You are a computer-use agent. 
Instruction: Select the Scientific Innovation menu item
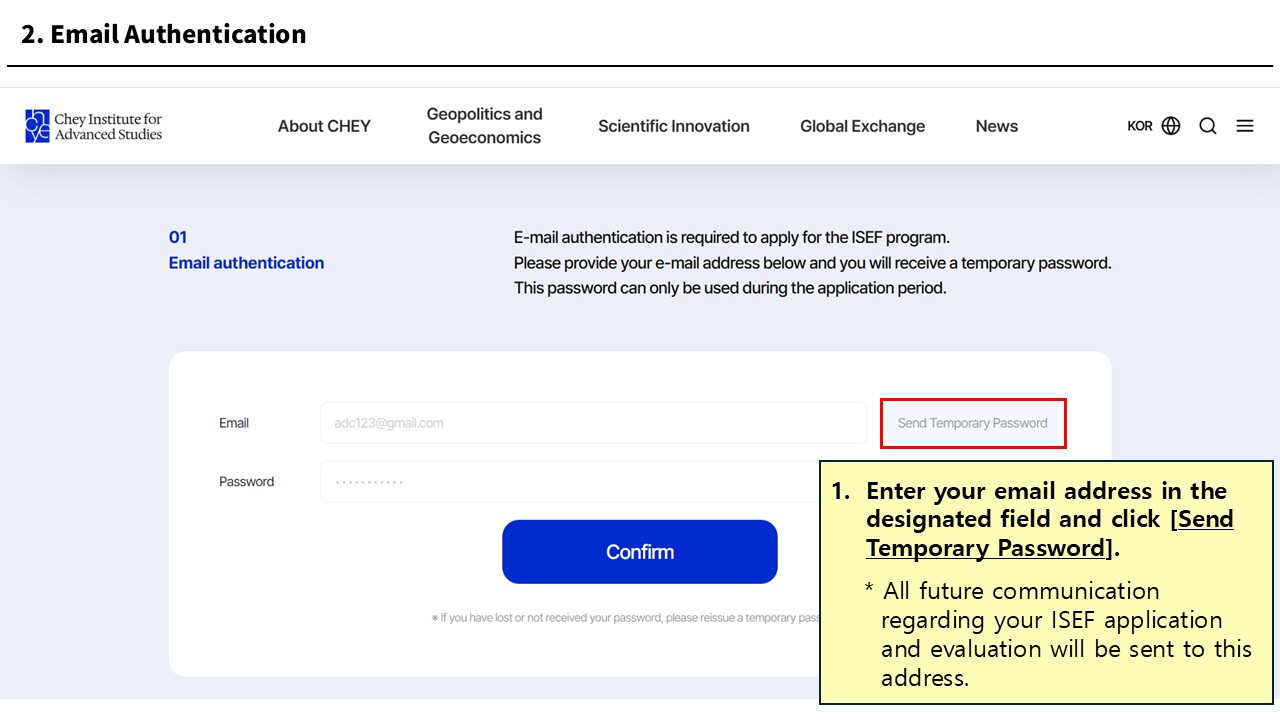click(674, 126)
